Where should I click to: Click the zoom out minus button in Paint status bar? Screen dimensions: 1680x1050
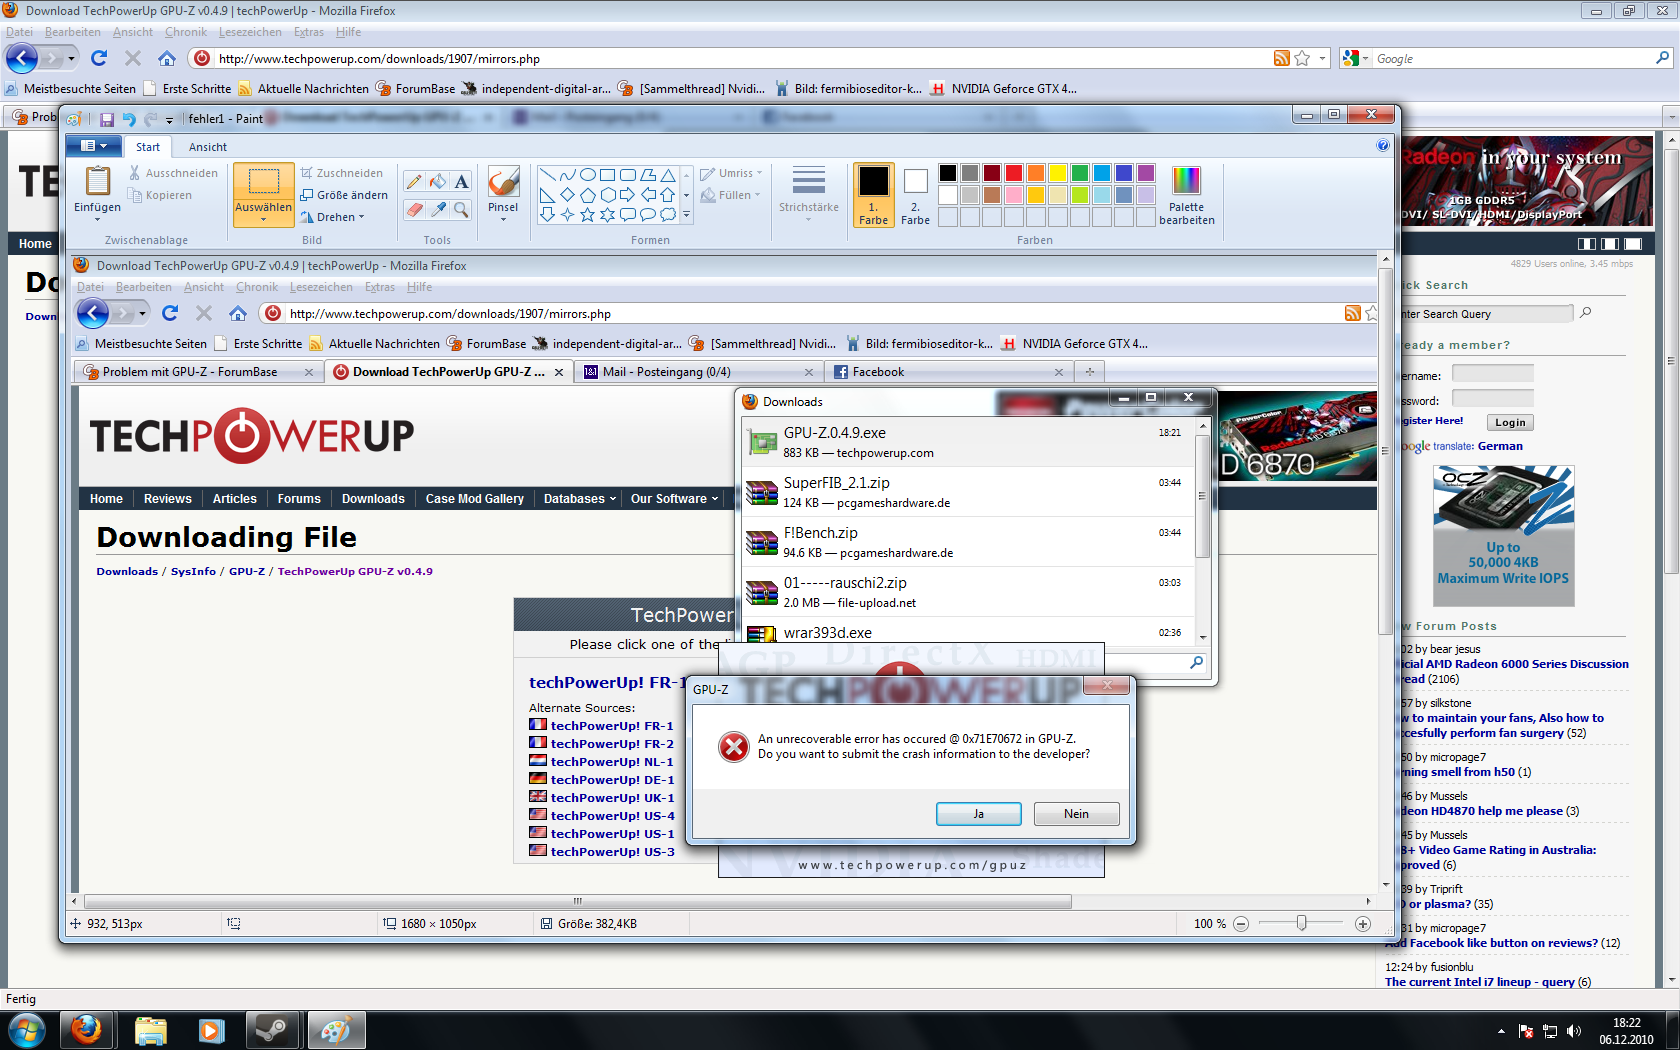(1241, 924)
